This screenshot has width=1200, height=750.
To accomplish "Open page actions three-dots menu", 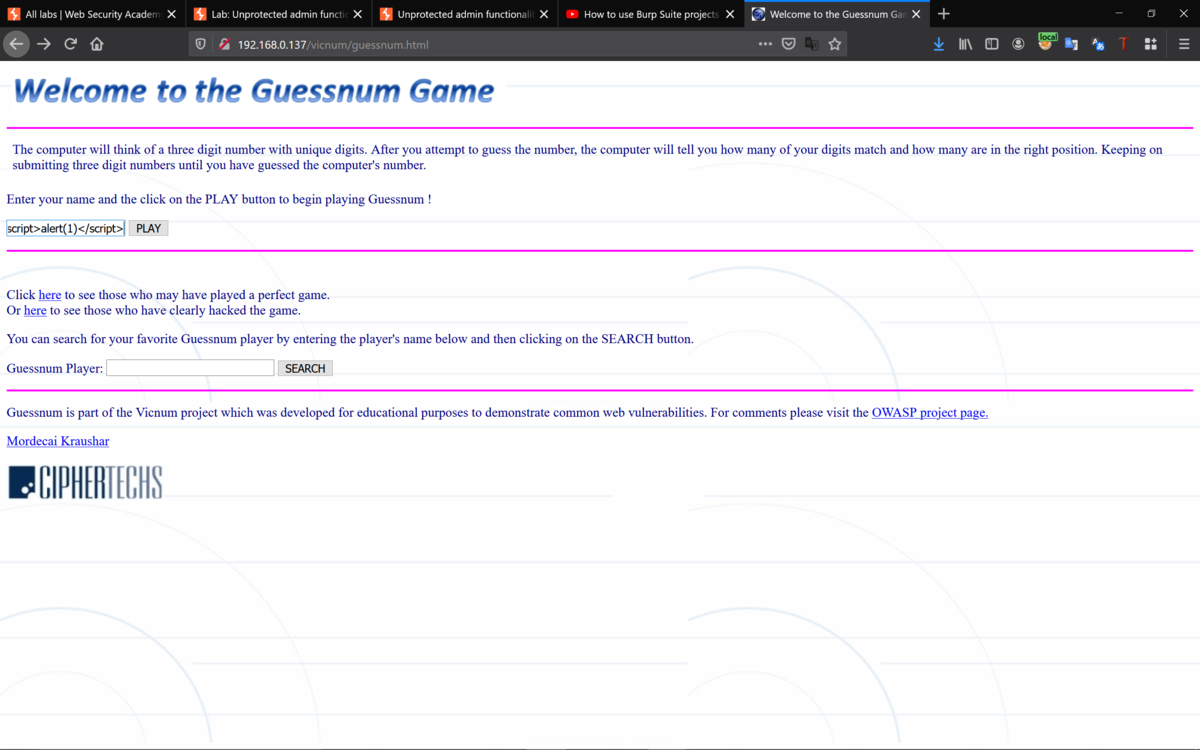I will coord(765,44).
